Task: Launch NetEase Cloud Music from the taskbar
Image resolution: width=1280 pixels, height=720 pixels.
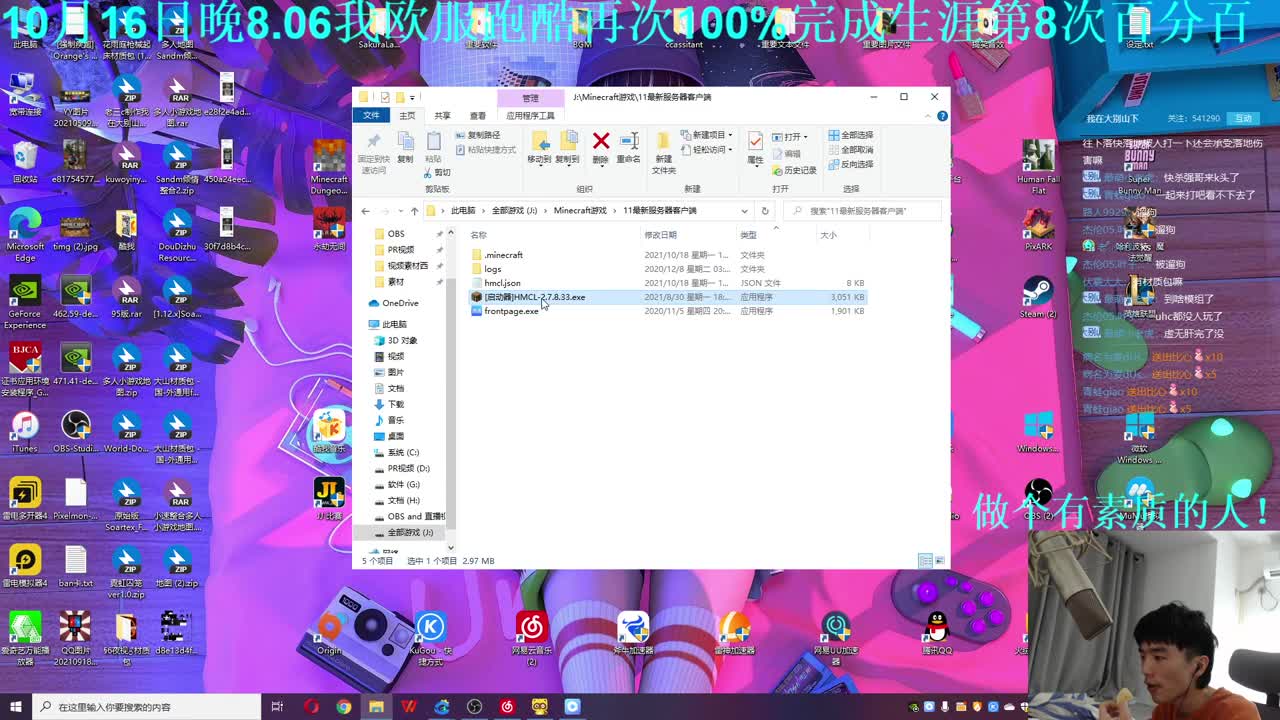Action: click(507, 706)
